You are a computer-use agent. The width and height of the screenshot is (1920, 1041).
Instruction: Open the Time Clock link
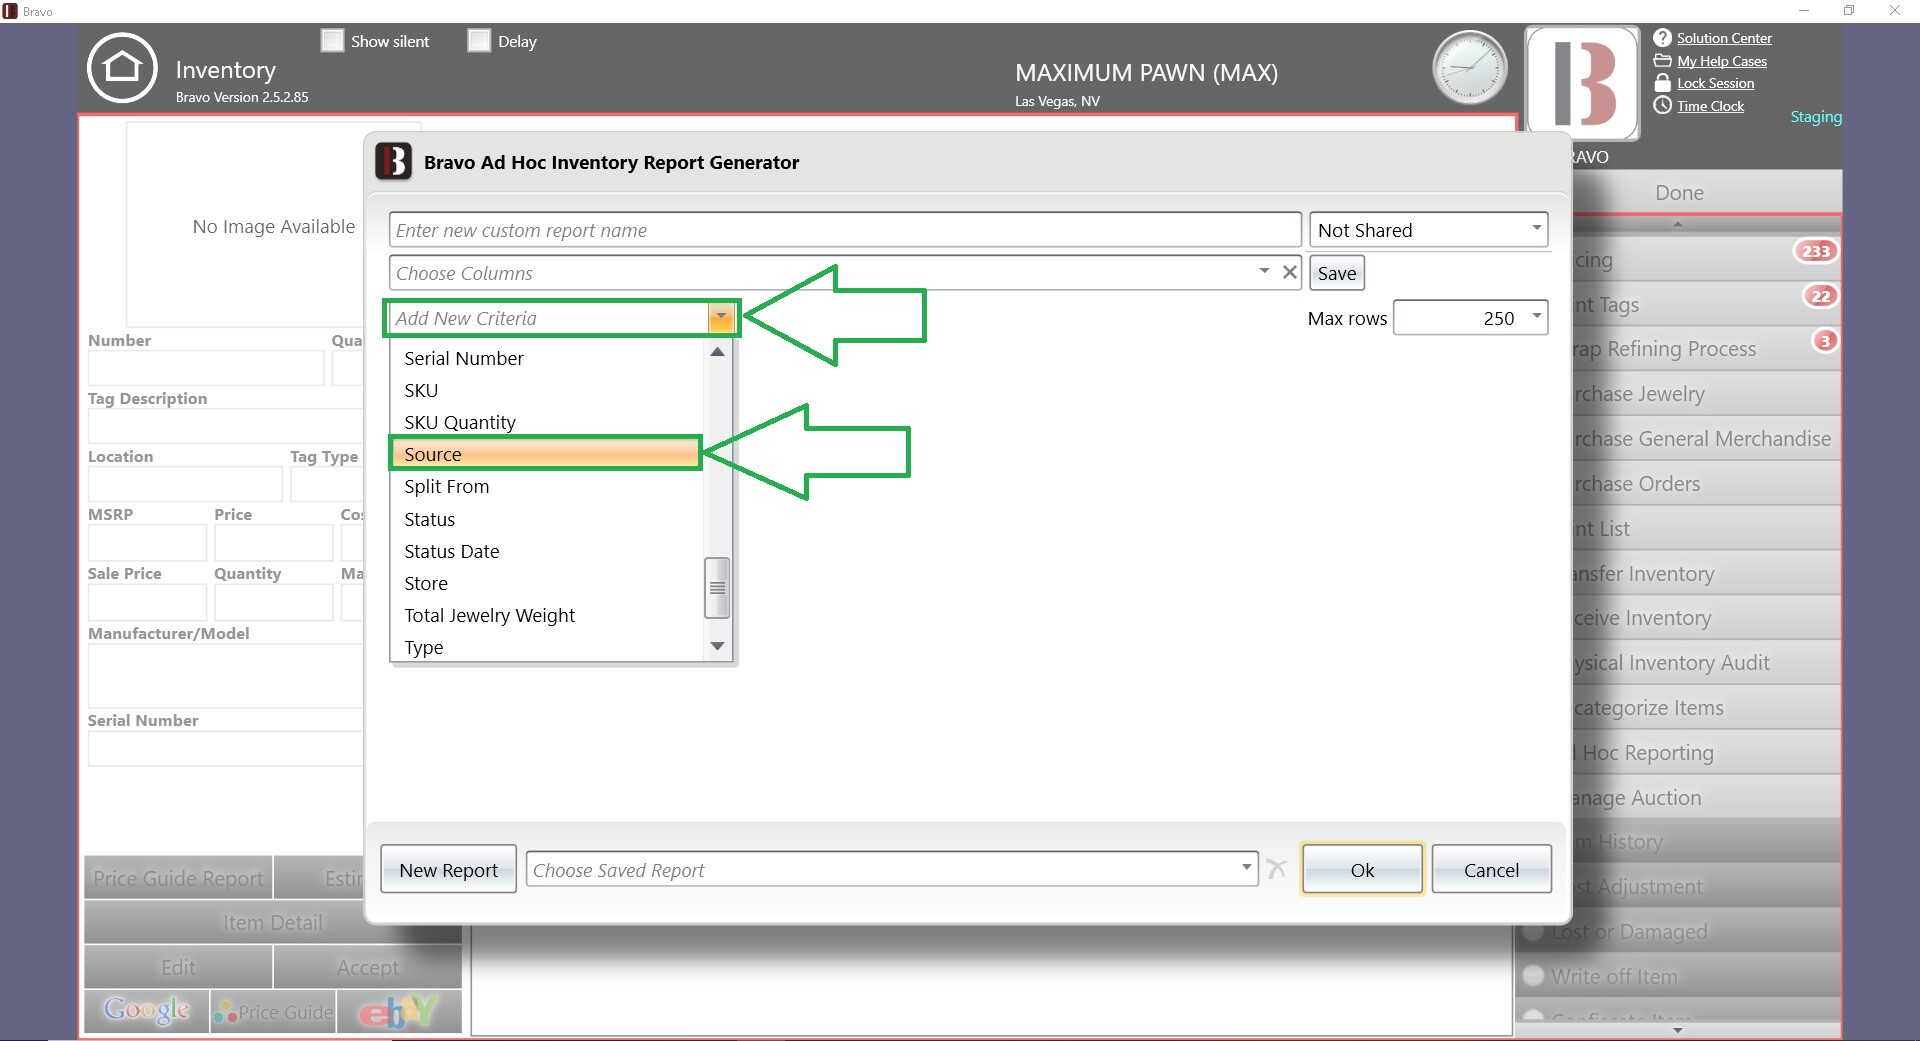tap(1710, 106)
